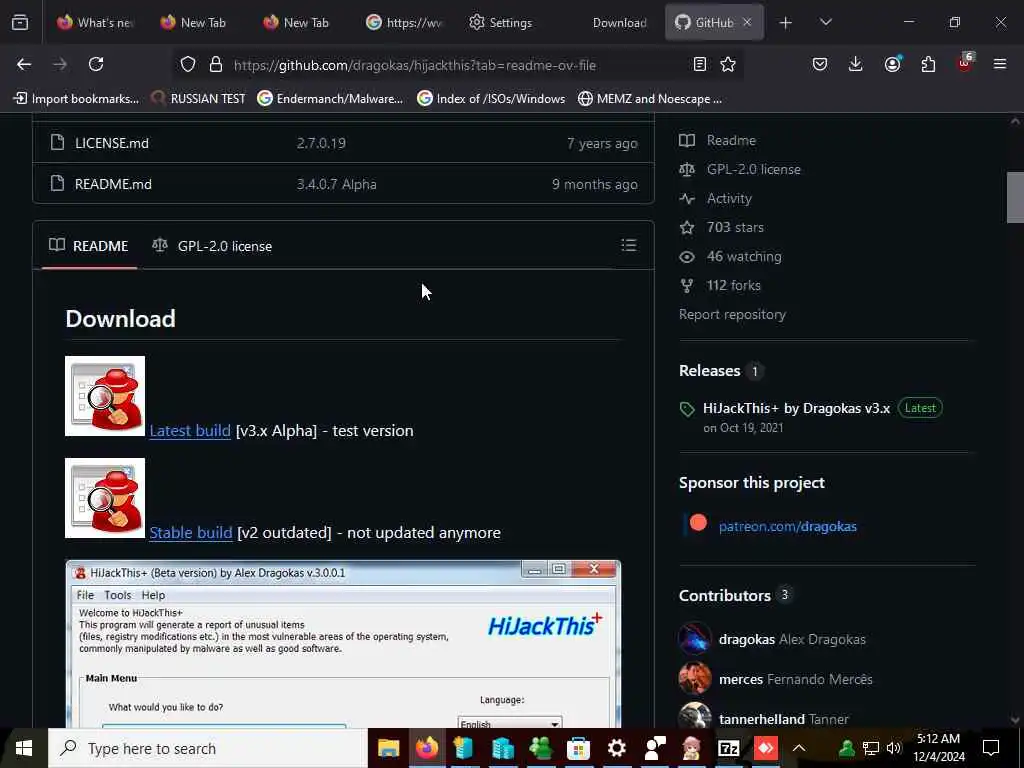The height and width of the screenshot is (768, 1024).
Task: Open File Explorer from the taskbar
Action: [389, 748]
